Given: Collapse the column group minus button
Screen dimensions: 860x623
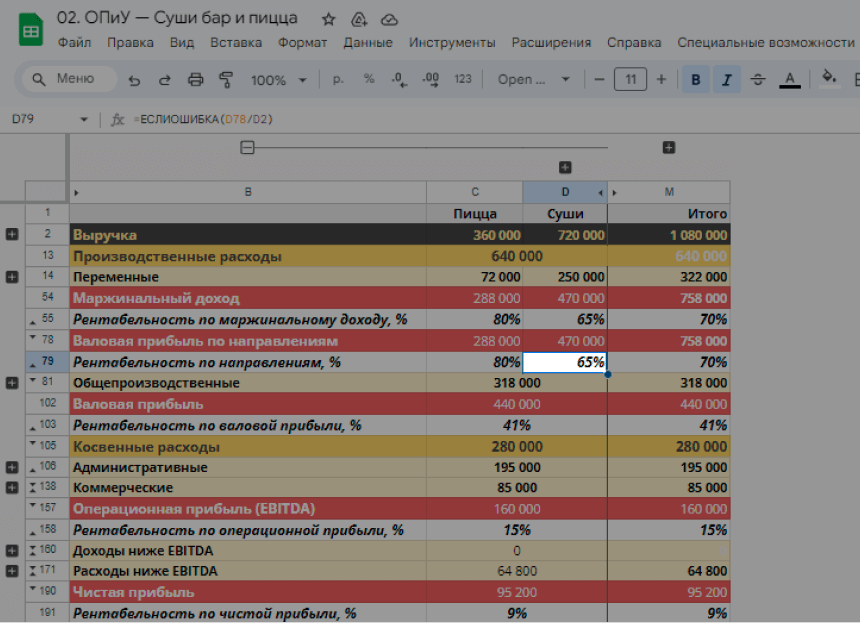Looking at the screenshot, I should pos(248,148).
